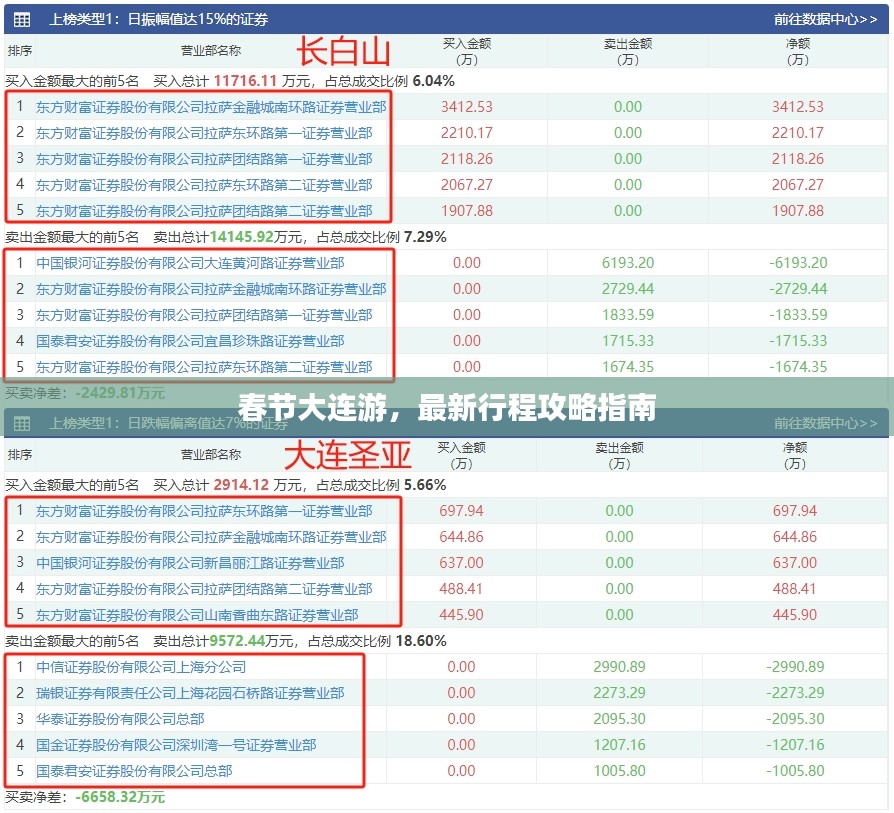Click the table grid icon beside 日跌幅偏离值达7%的证券

22,424
